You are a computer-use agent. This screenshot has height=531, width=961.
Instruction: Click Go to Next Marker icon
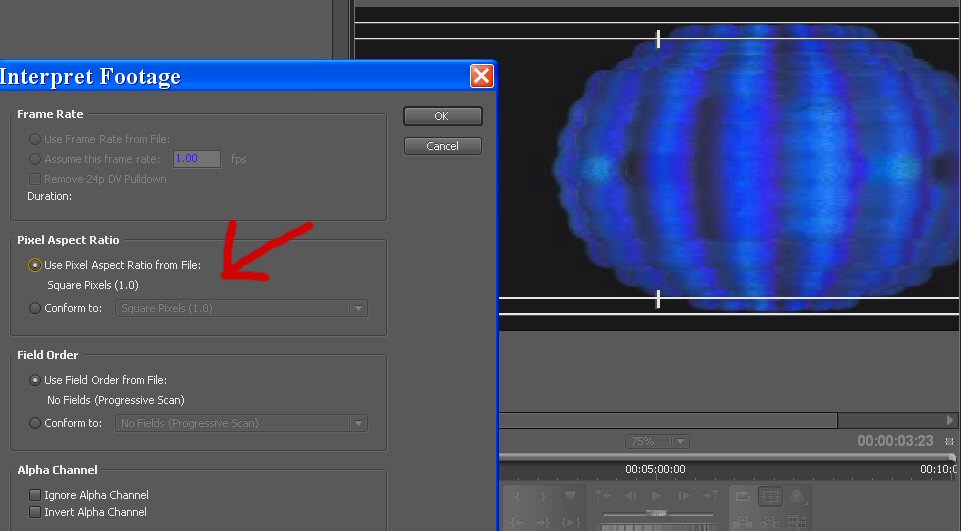click(710, 495)
